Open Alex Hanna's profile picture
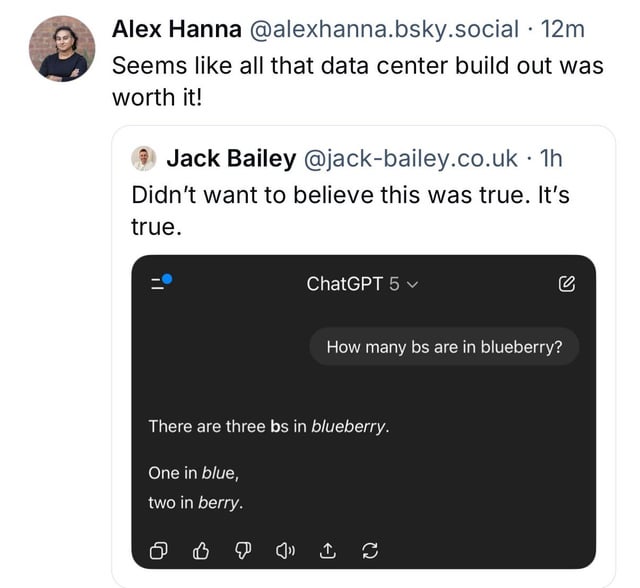 [62, 49]
